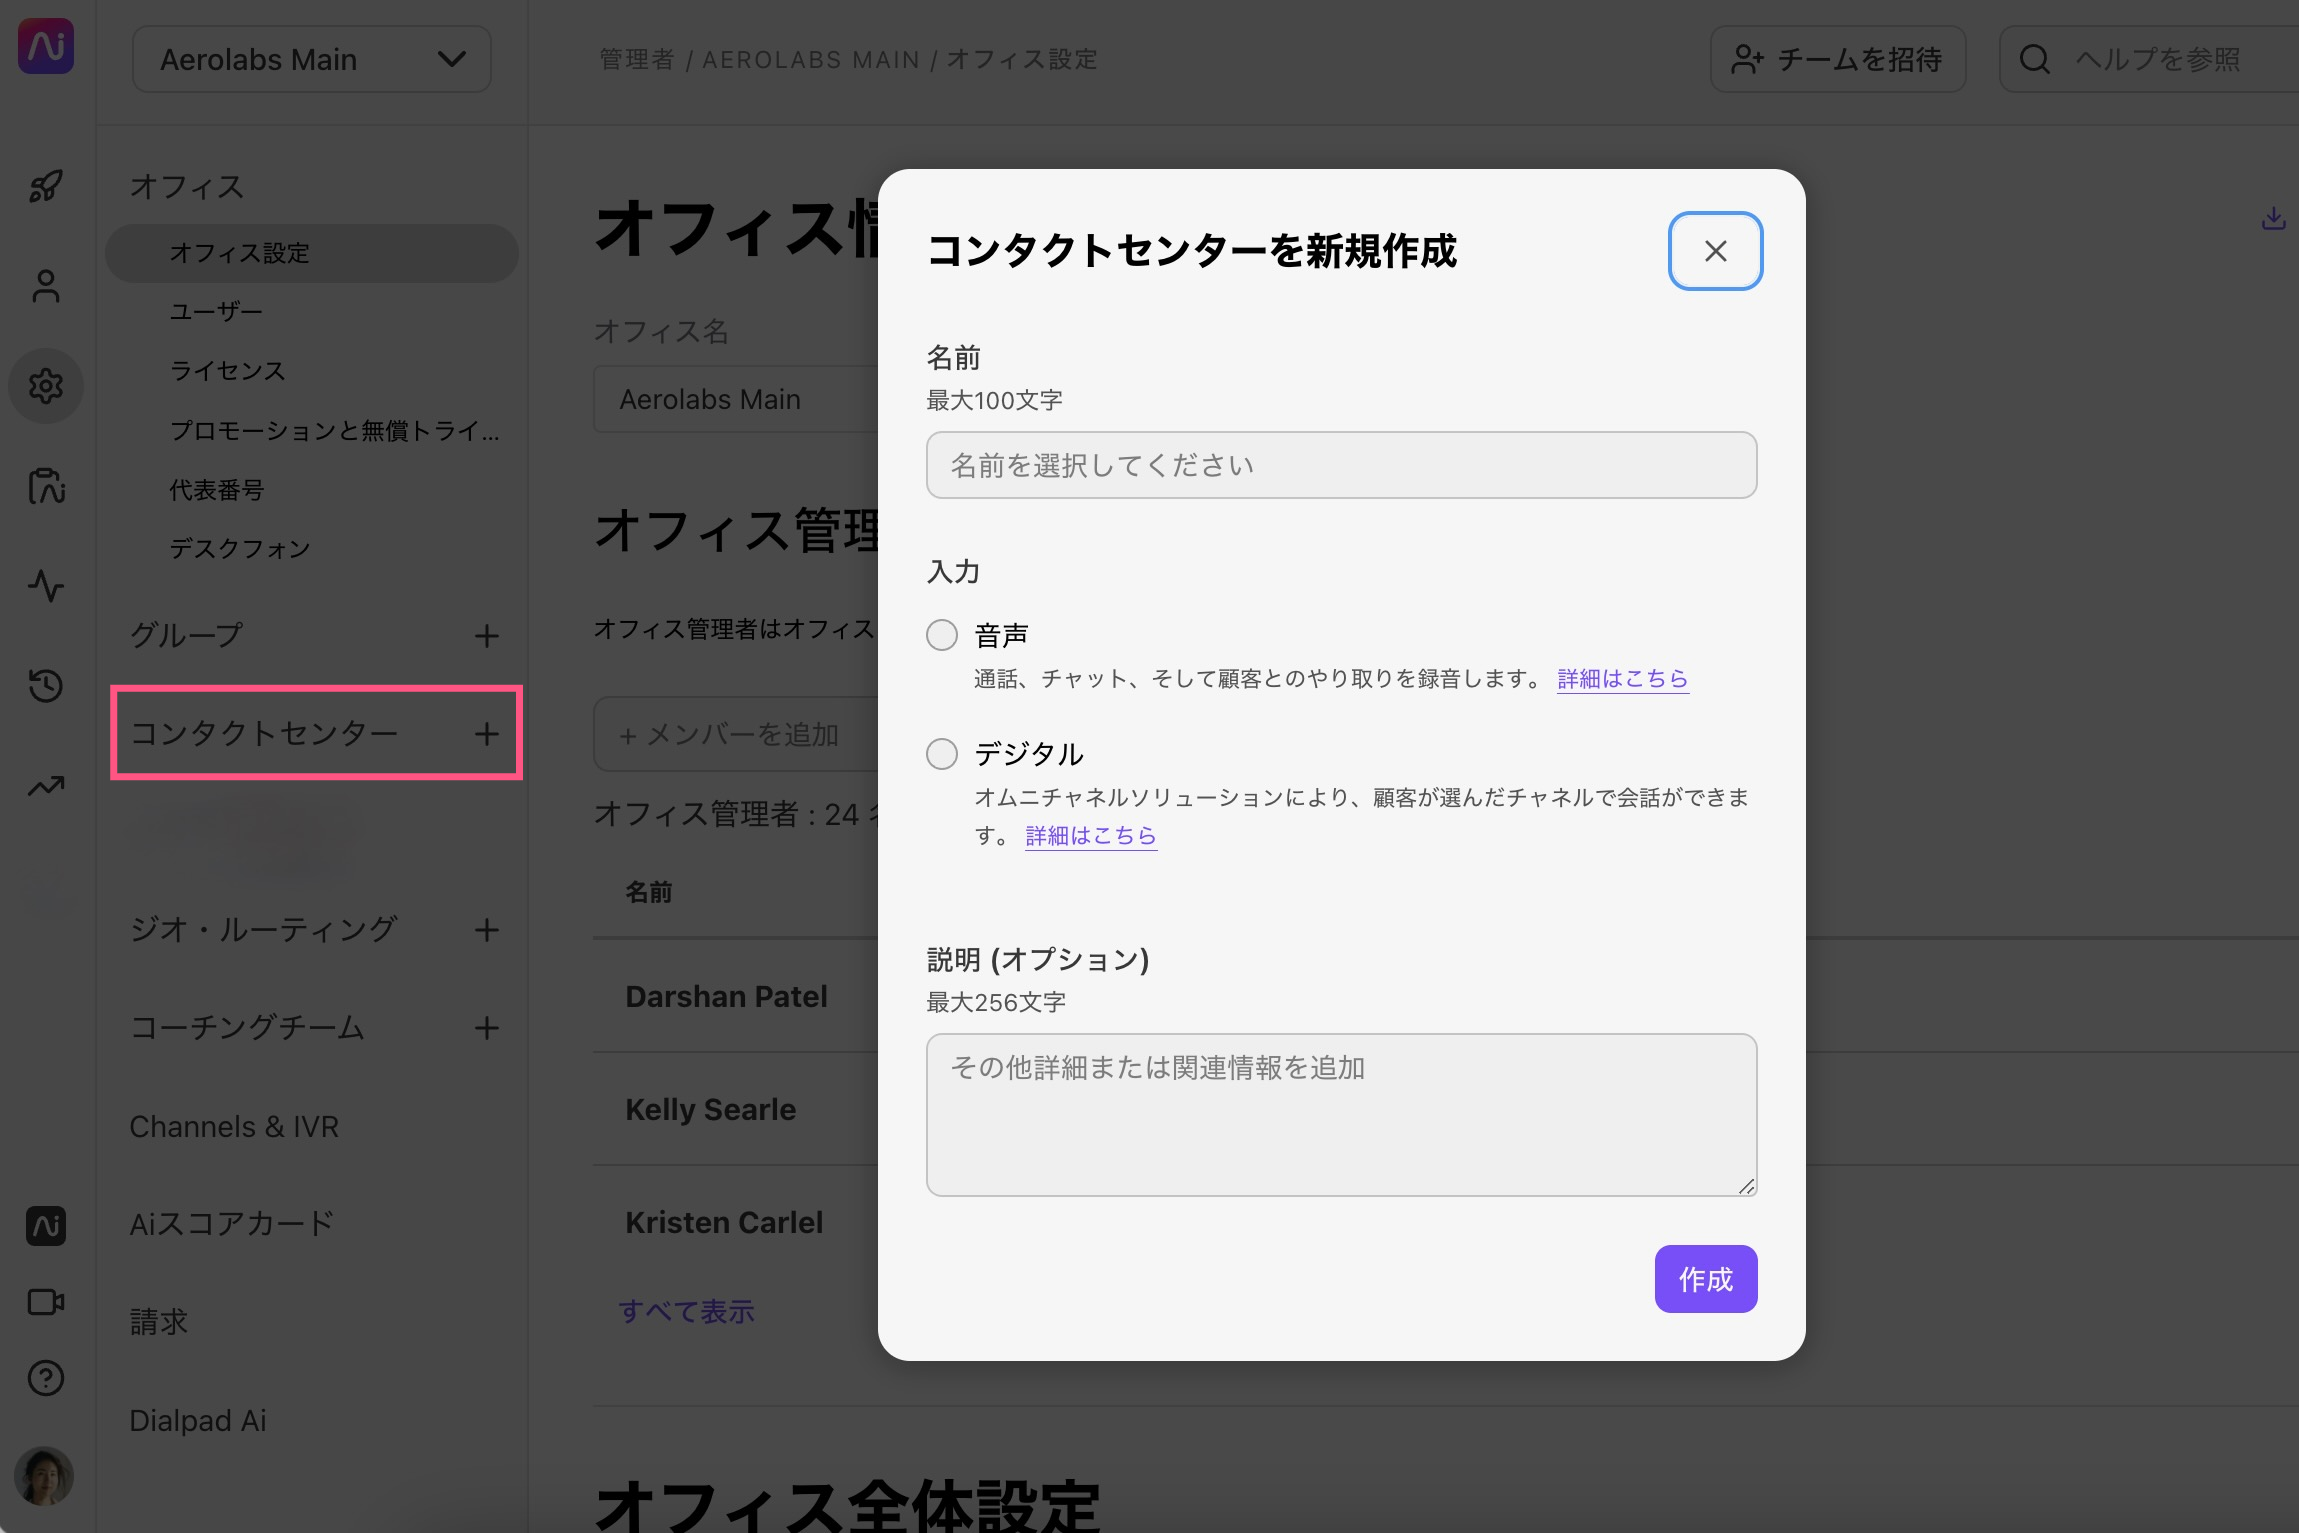Click Darshan Patel in admin list
Image resolution: width=2299 pixels, height=1533 pixels.
(x=727, y=997)
